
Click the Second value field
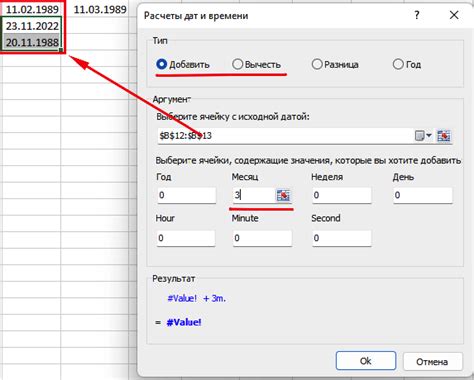341,238
